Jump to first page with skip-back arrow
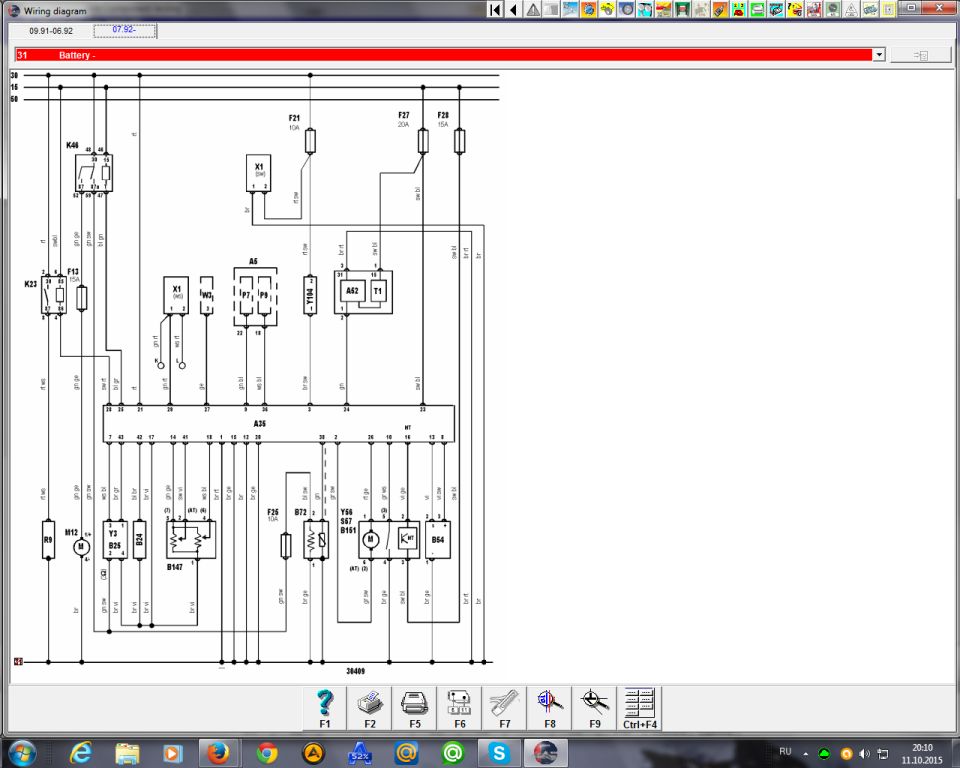 point(495,9)
